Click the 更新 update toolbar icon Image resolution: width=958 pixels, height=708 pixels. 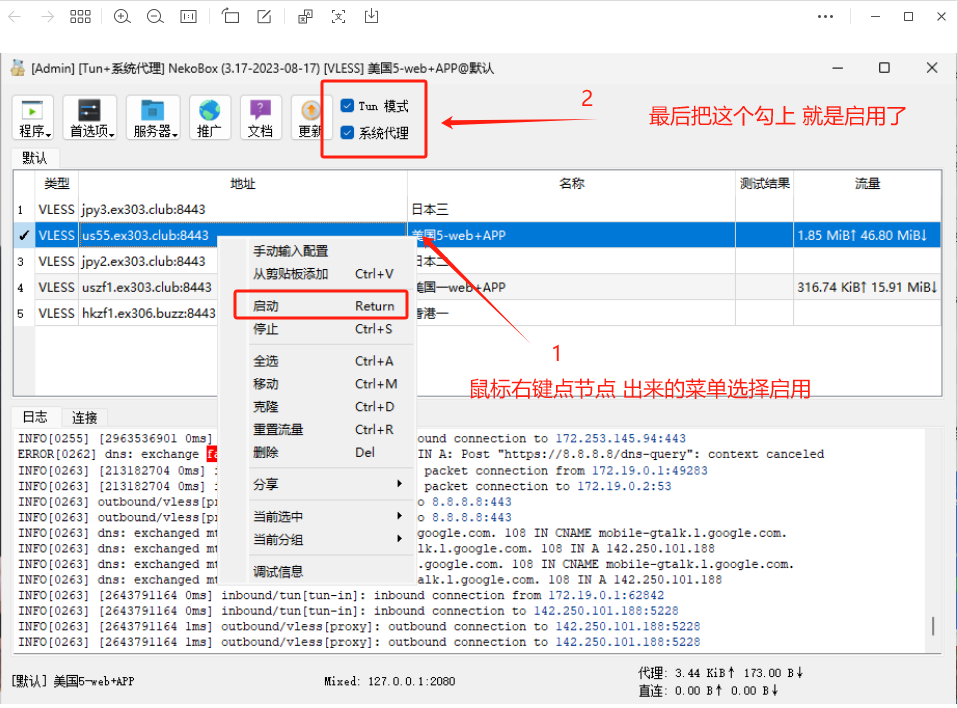(307, 118)
